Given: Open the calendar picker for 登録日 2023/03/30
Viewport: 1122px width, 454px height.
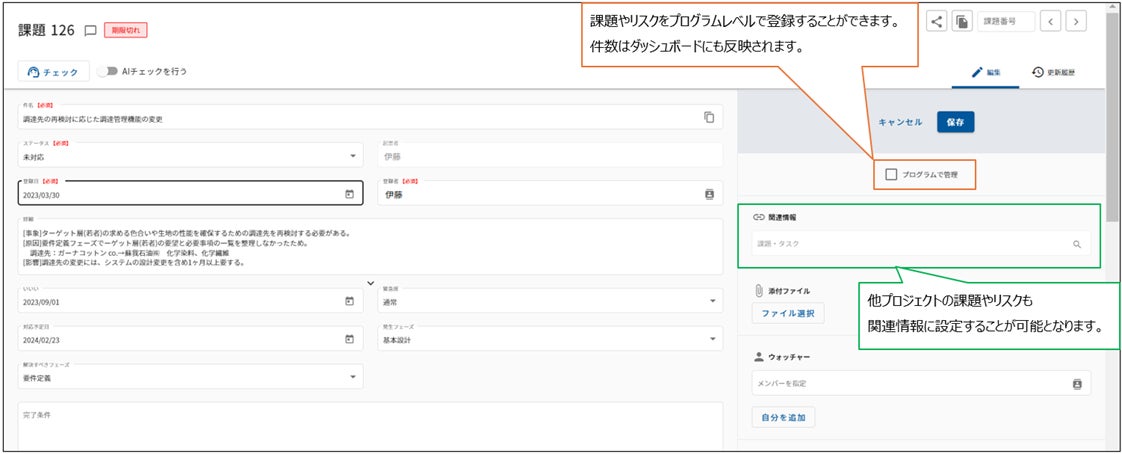Looking at the screenshot, I should point(350,194).
